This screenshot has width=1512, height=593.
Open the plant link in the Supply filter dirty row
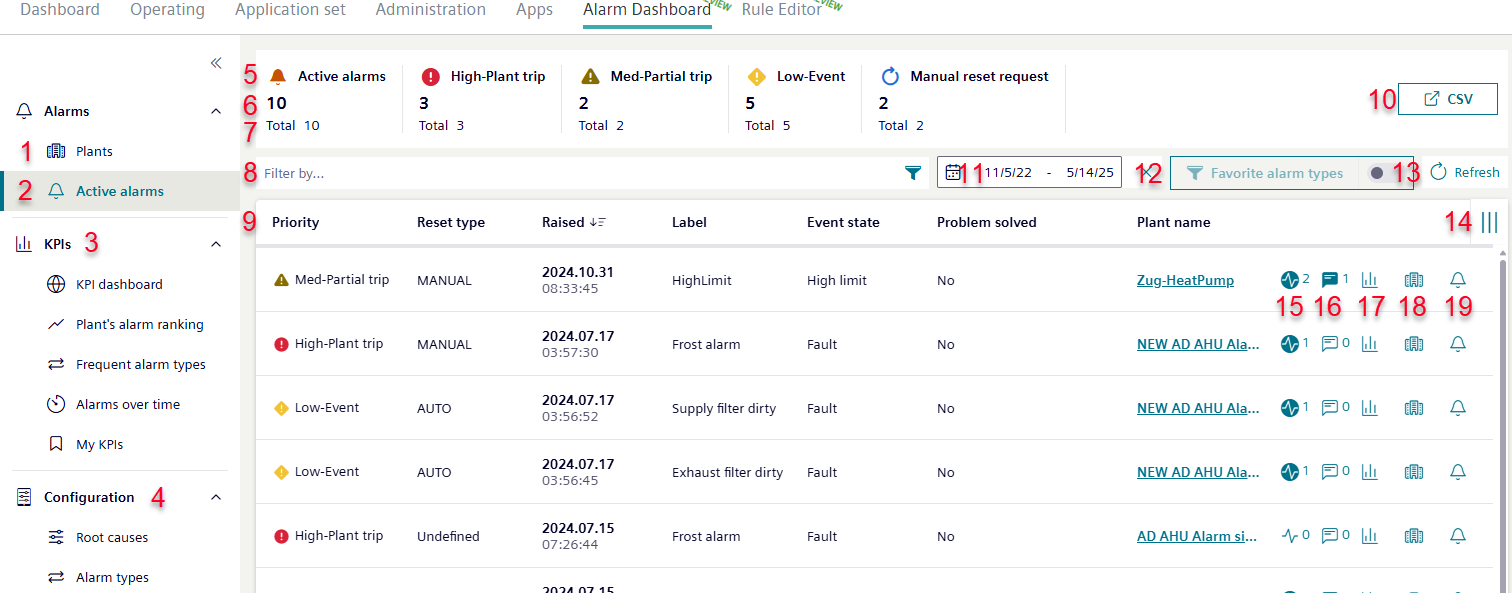[x=1197, y=408]
